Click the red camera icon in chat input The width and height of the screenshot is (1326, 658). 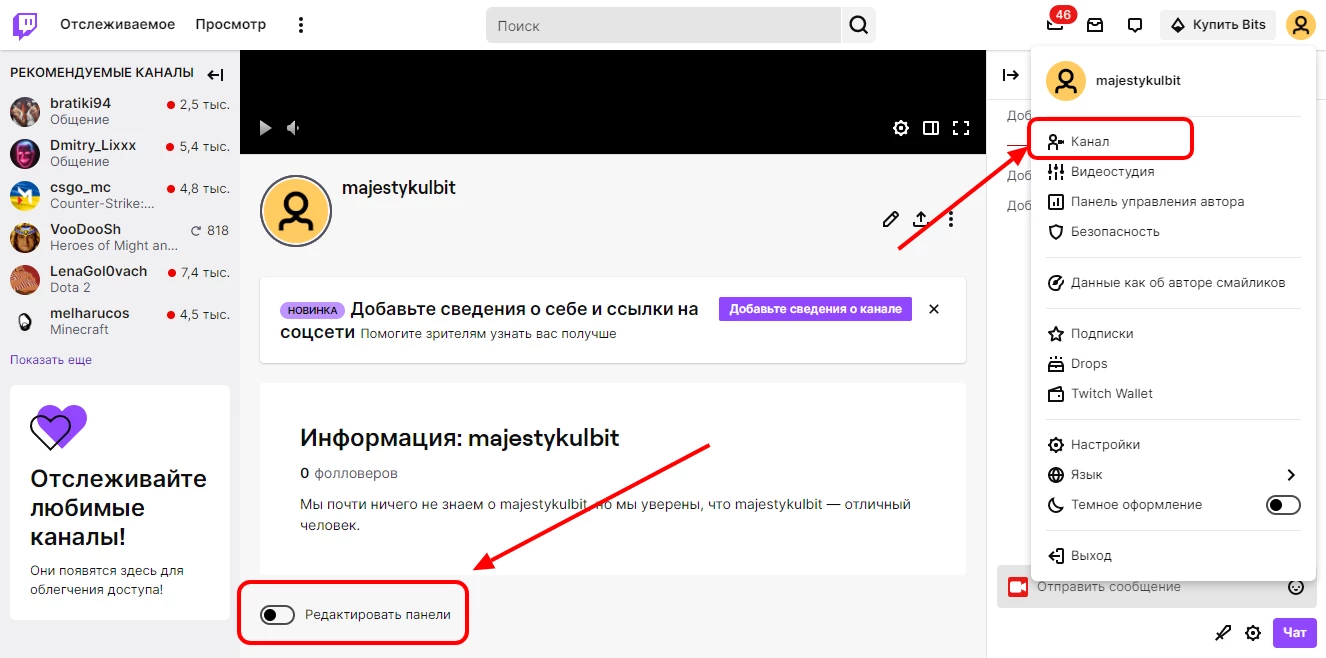(x=1018, y=587)
